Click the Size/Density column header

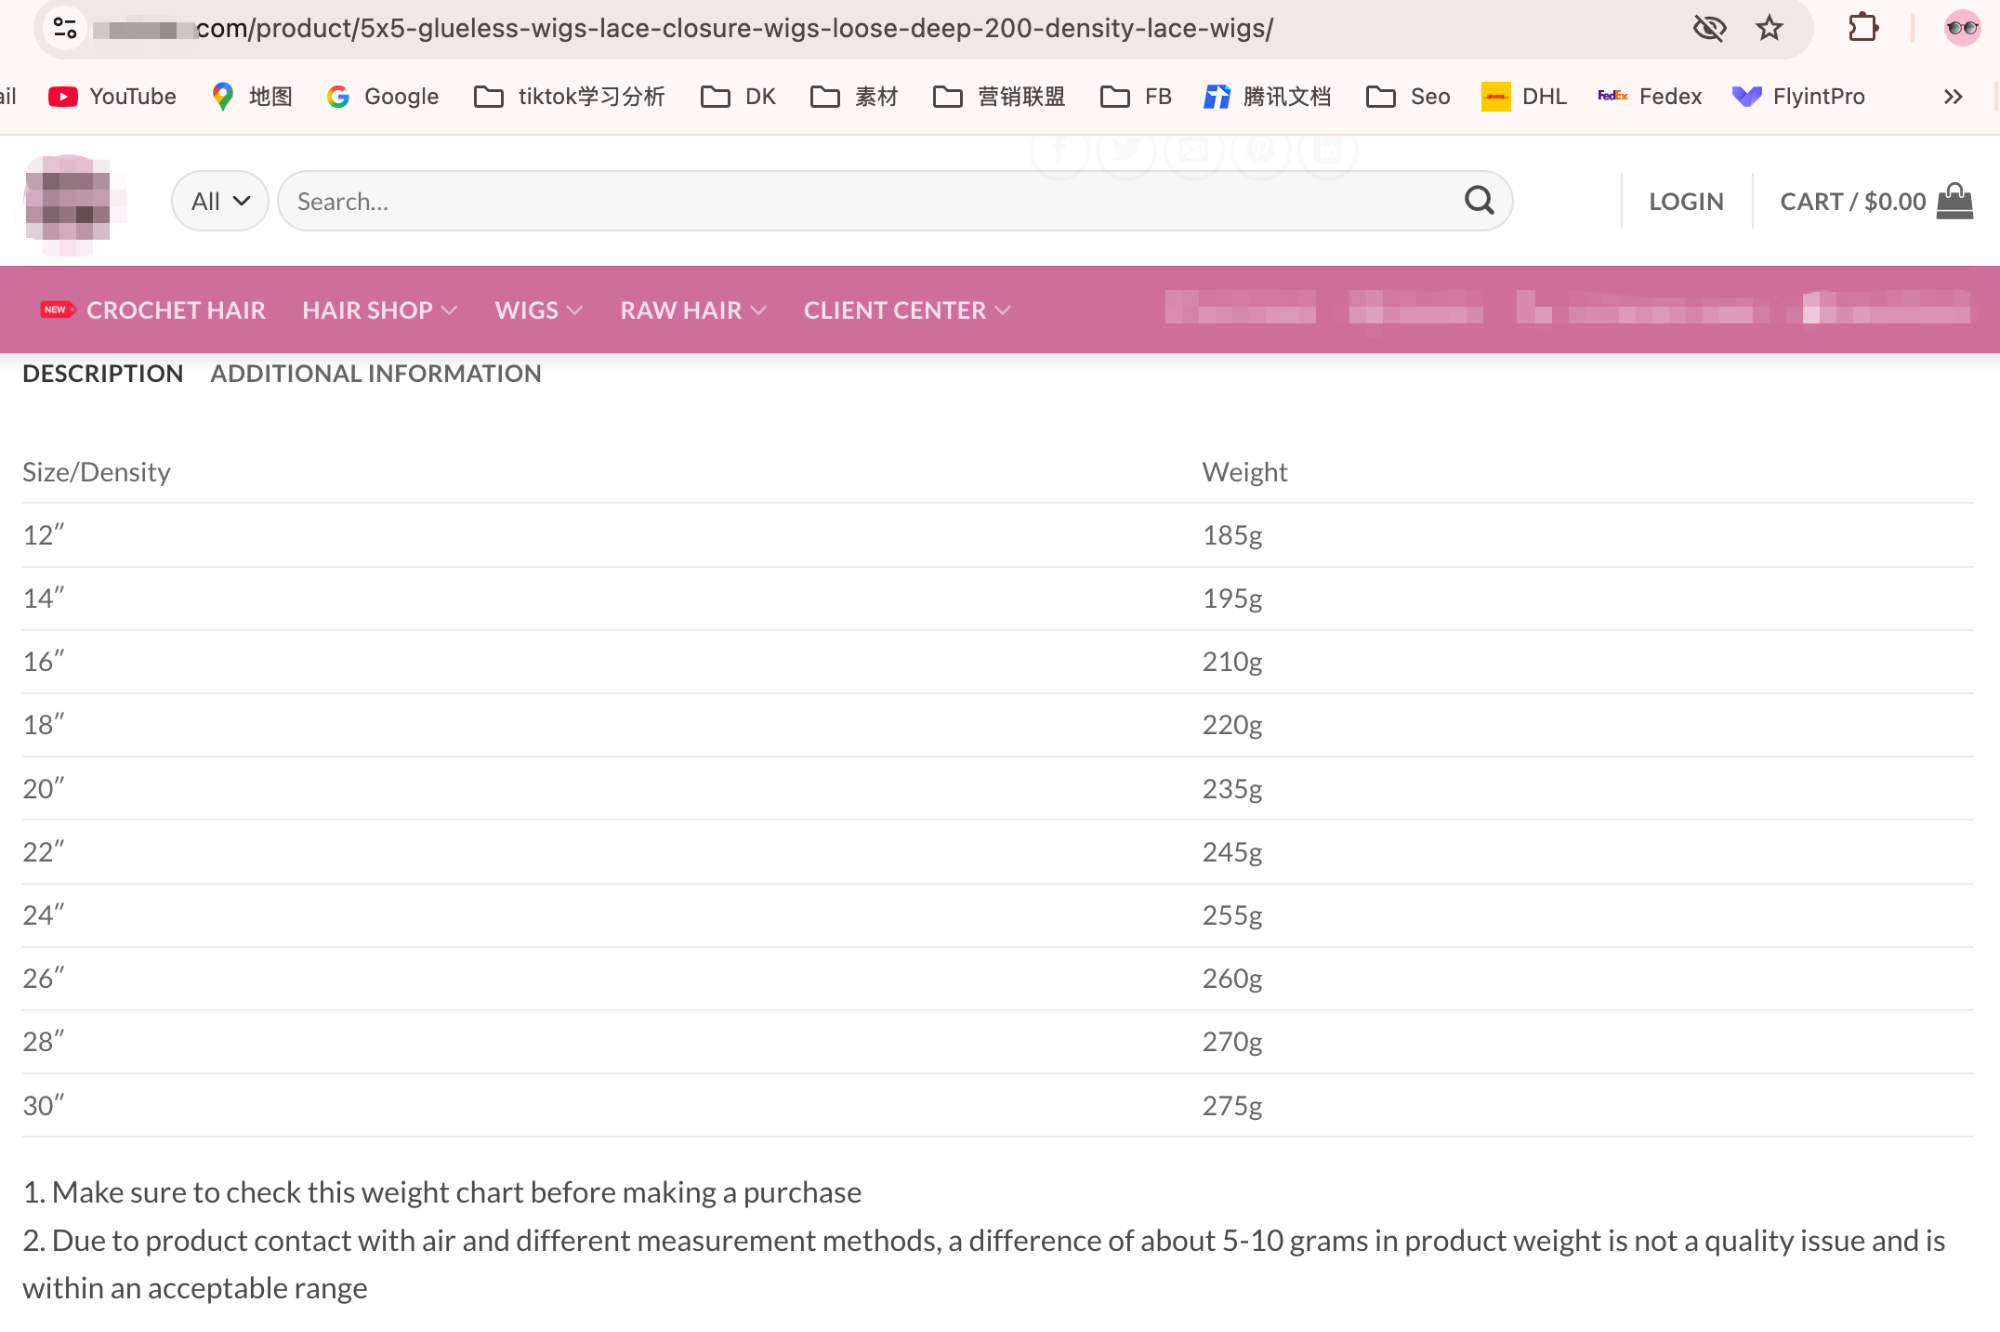click(97, 472)
